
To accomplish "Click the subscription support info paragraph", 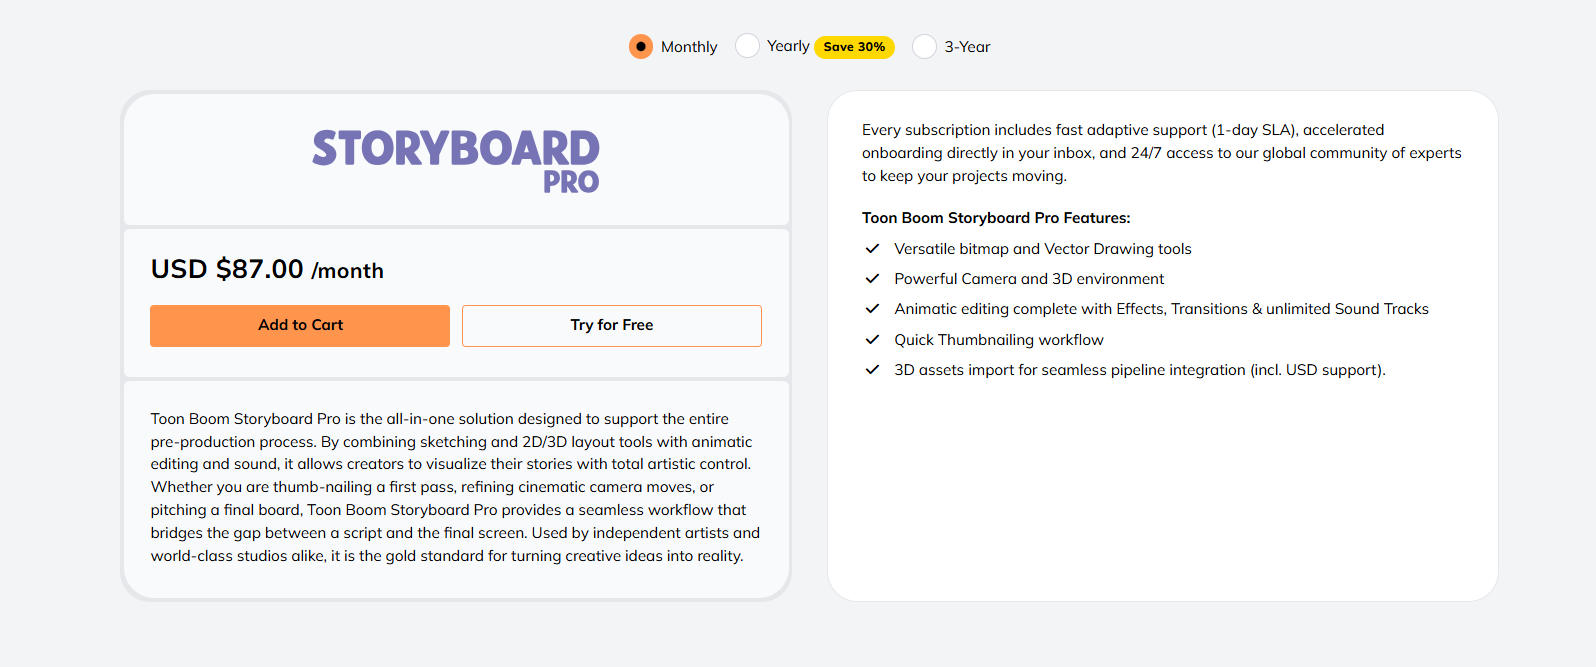I will coord(1162,153).
